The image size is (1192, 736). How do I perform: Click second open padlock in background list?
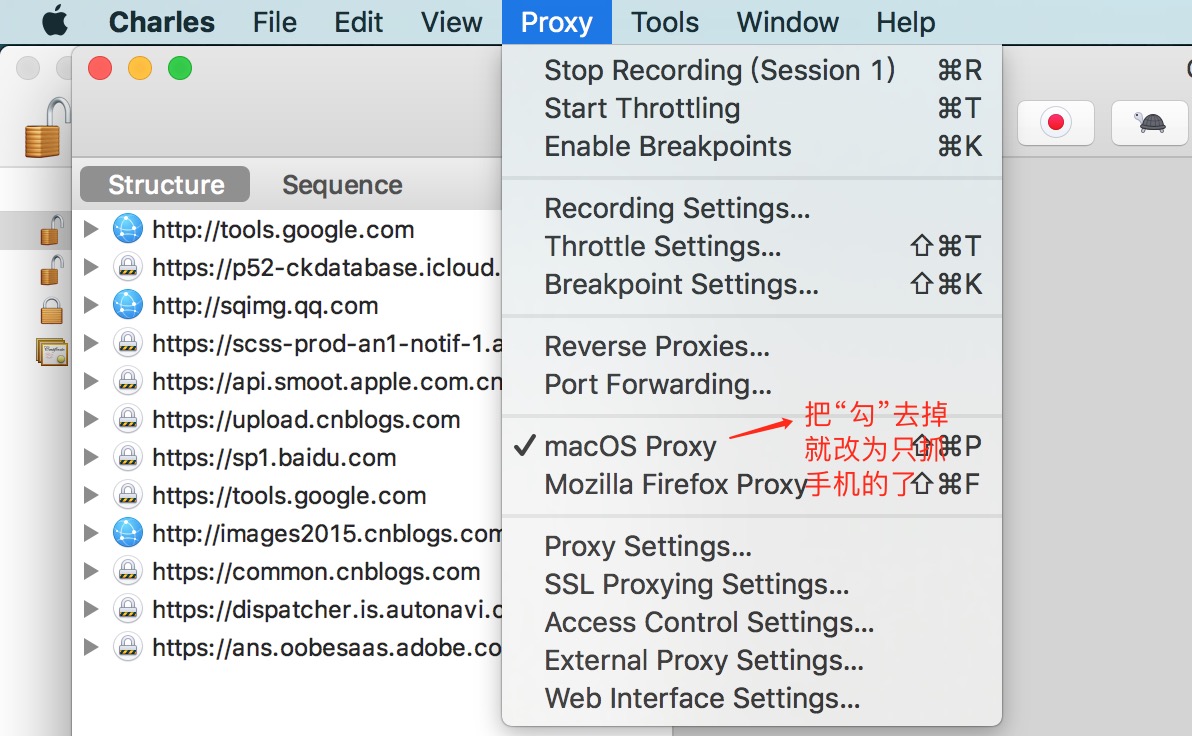(x=50, y=270)
